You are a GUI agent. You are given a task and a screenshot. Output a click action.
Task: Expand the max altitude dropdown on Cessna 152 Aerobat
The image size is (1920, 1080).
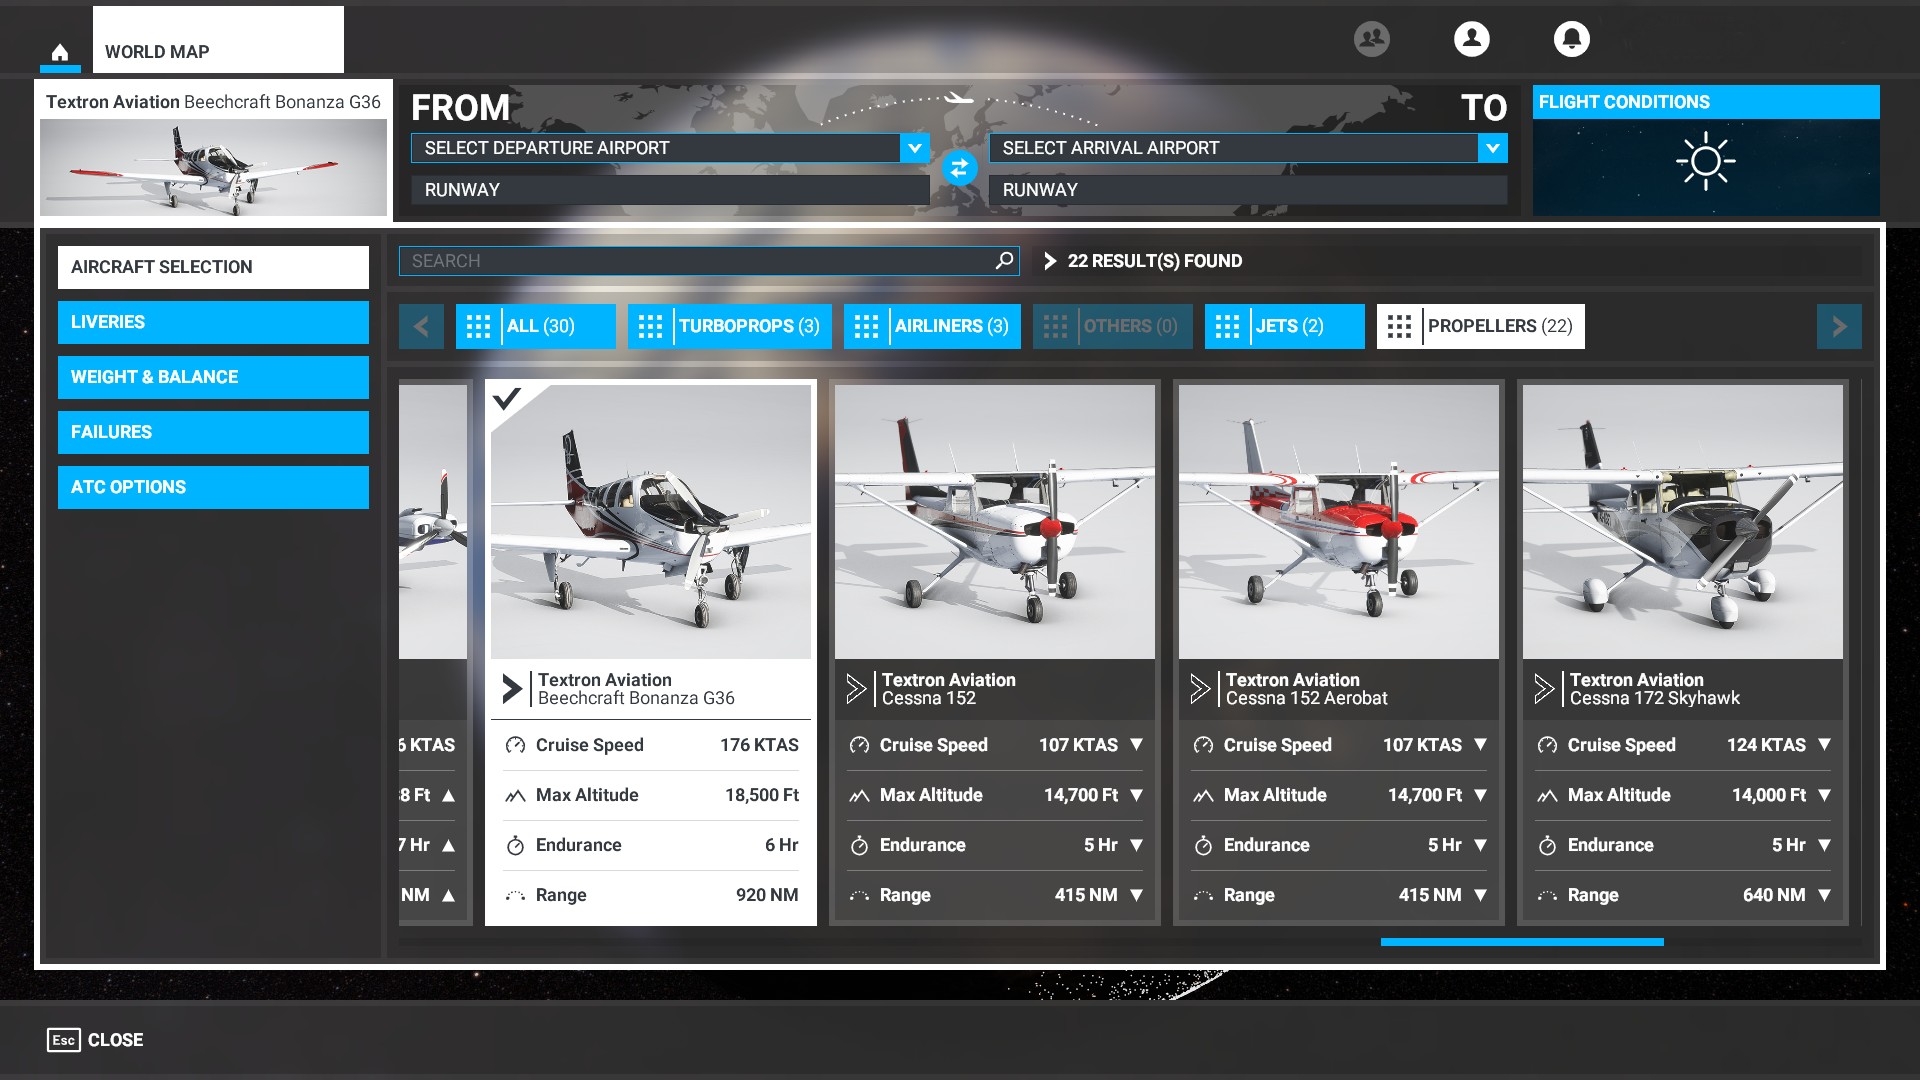1481,795
